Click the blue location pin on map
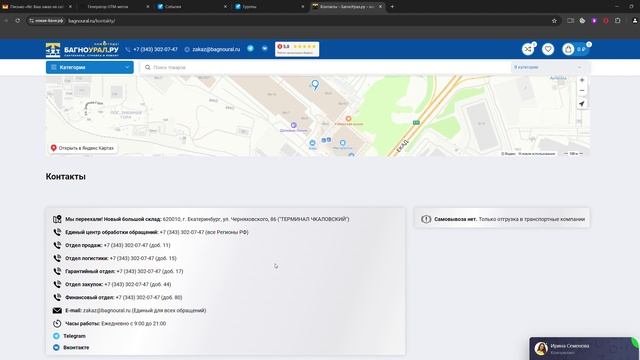The image size is (640, 360). point(315,84)
